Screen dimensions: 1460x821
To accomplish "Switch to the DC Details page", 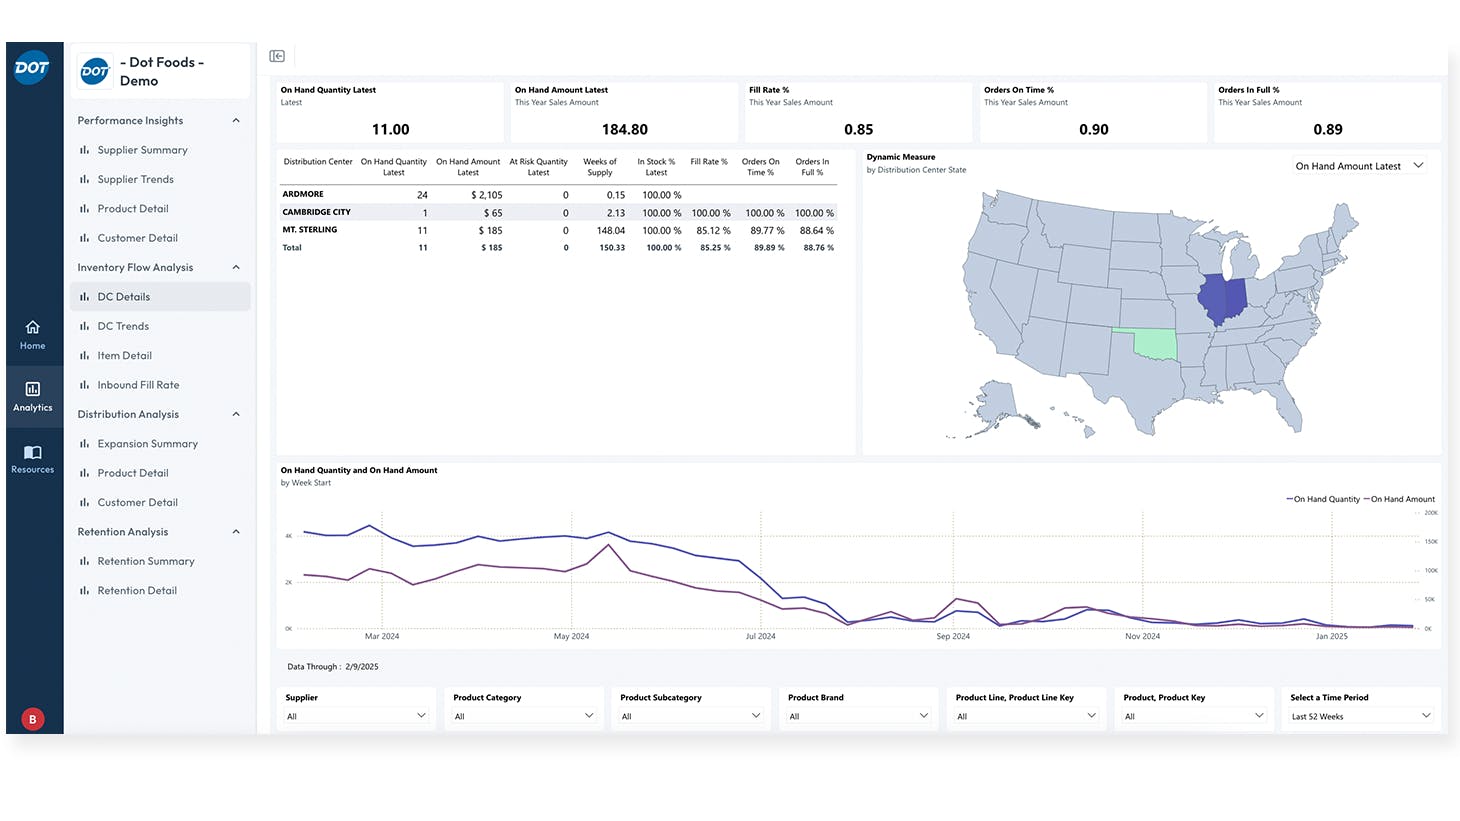I will coord(126,296).
